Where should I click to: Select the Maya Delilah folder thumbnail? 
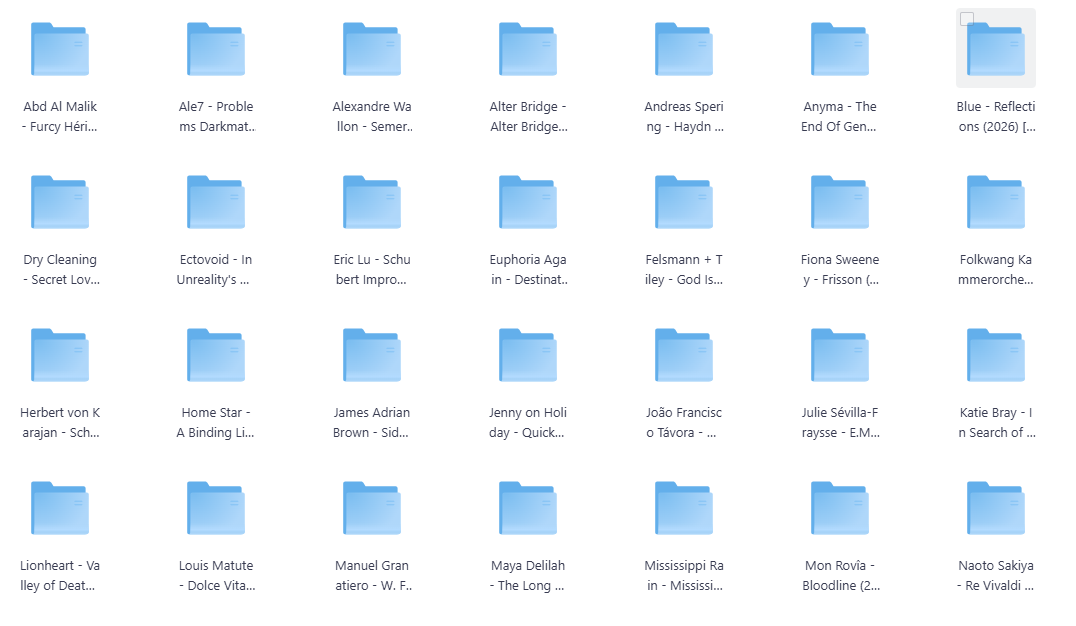pos(528,508)
